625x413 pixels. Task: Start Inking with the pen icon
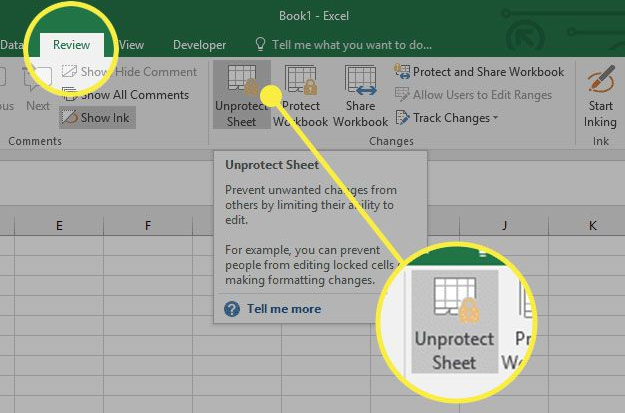(x=600, y=96)
